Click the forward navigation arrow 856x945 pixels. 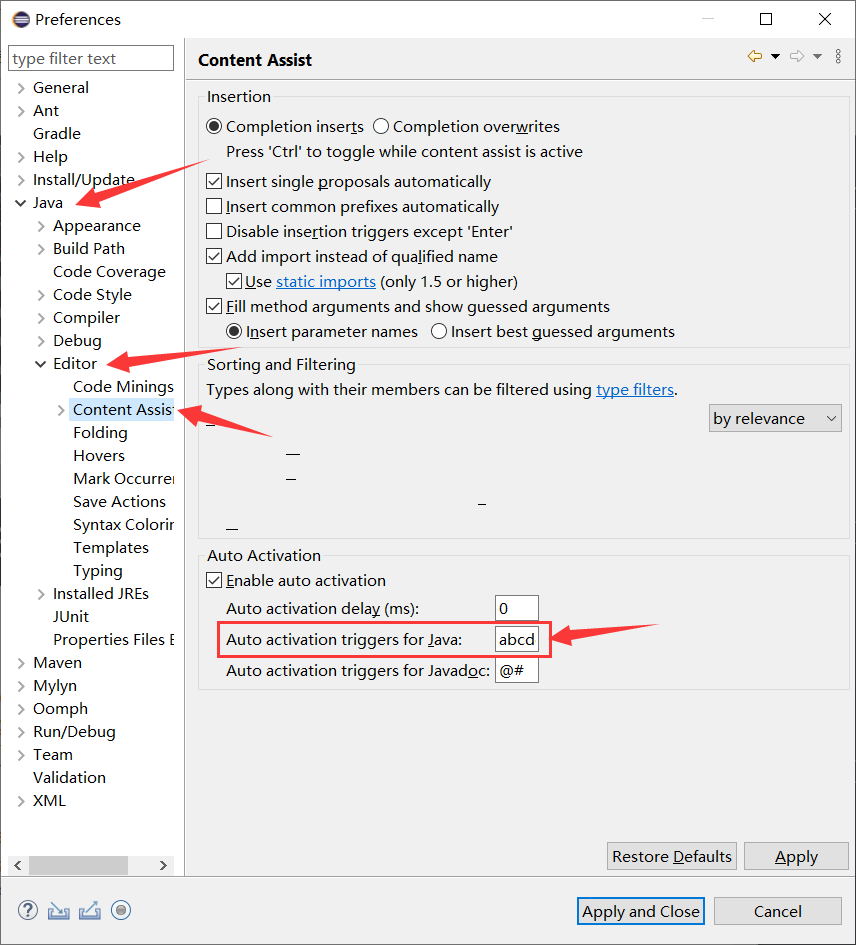point(797,57)
